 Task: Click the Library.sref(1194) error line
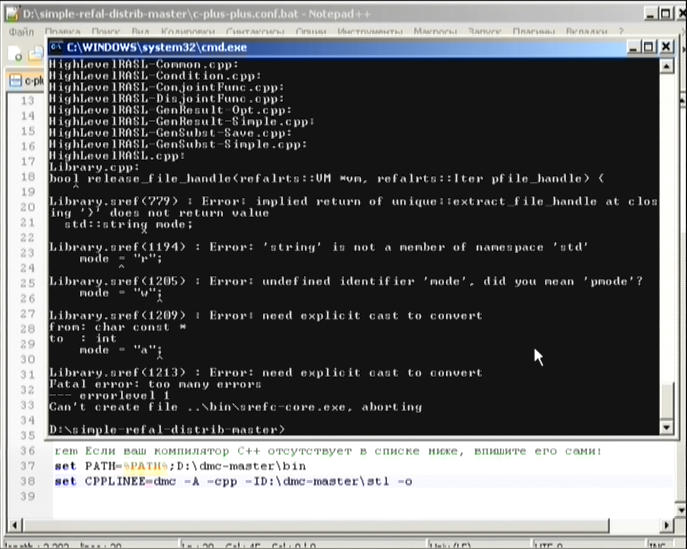coord(319,247)
